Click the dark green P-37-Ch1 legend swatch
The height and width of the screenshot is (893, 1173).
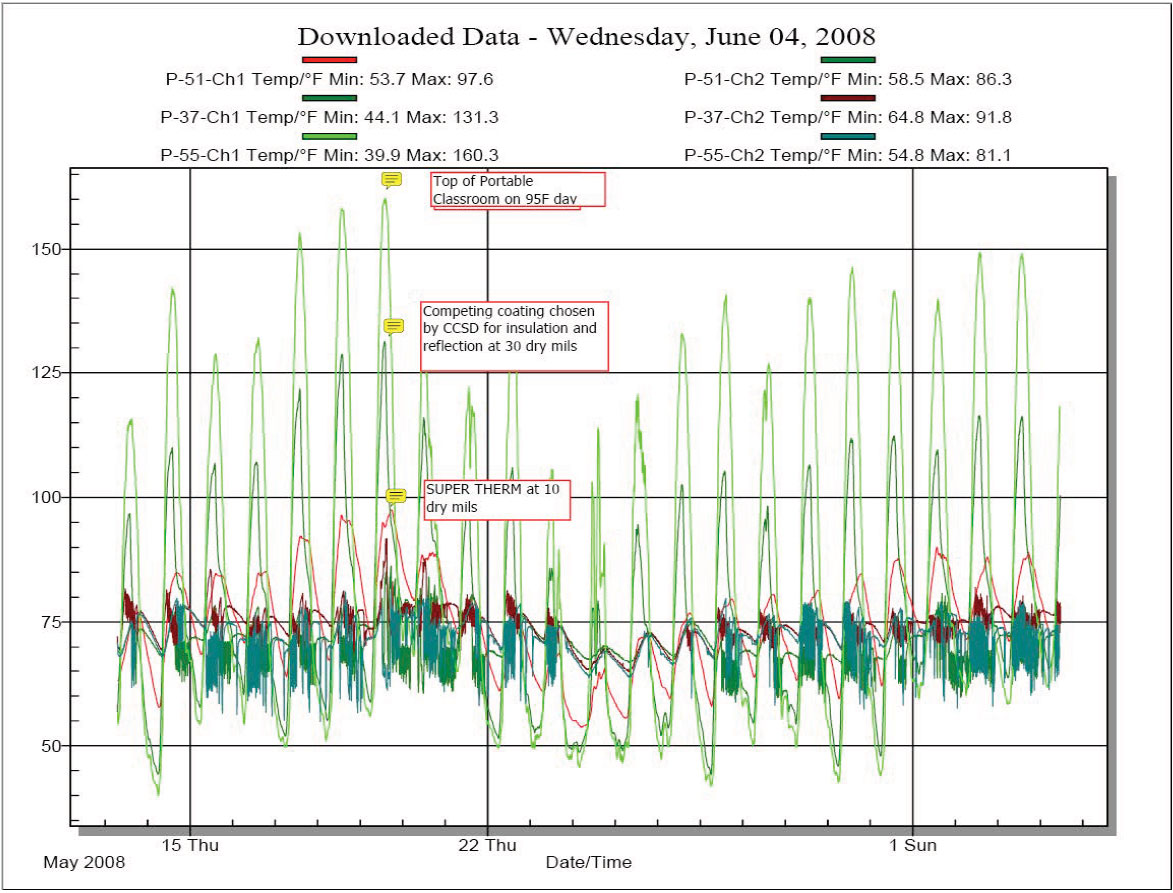click(x=329, y=98)
